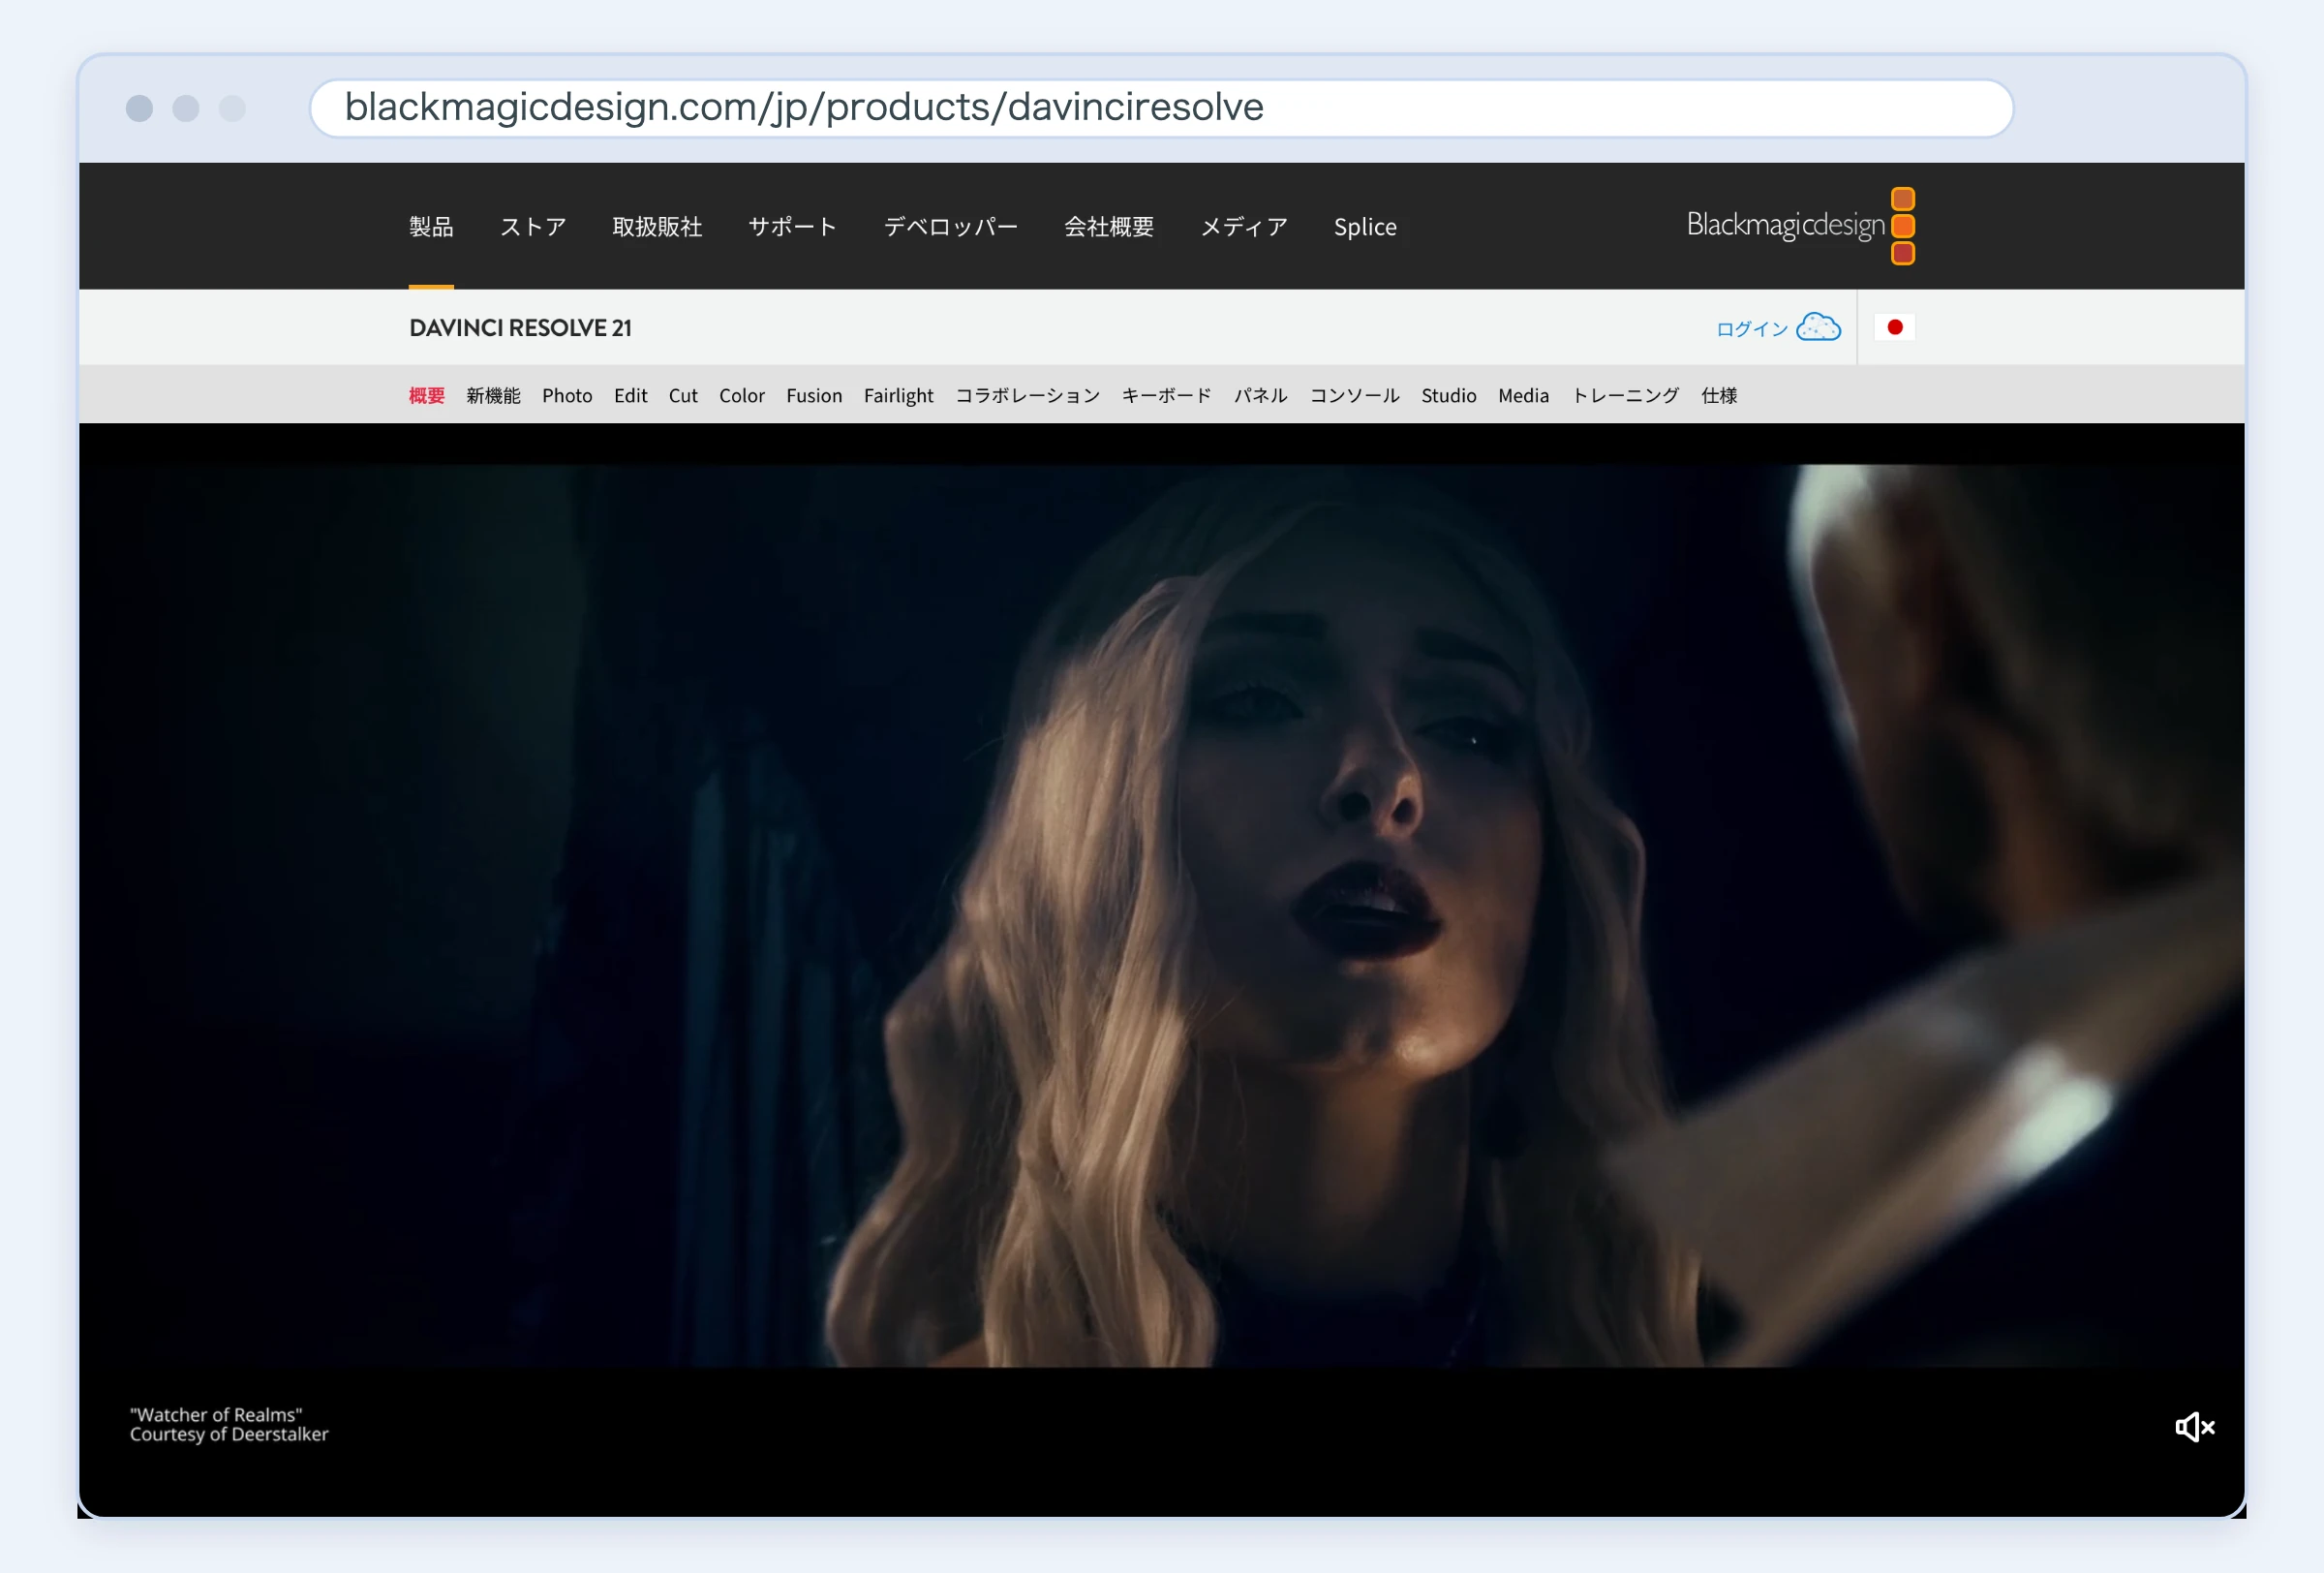The height and width of the screenshot is (1573, 2324).
Task: Open the サポート menu item
Action: point(793,227)
